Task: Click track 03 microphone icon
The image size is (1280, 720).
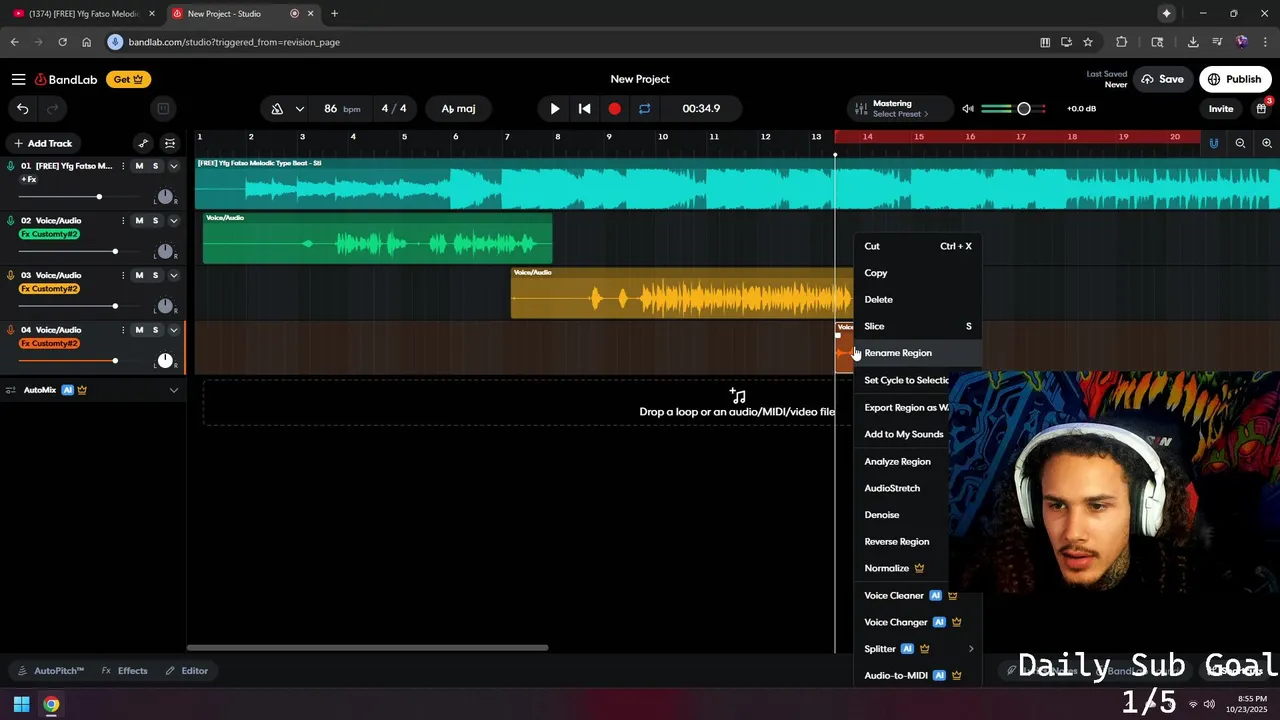Action: pyautogui.click(x=10, y=276)
